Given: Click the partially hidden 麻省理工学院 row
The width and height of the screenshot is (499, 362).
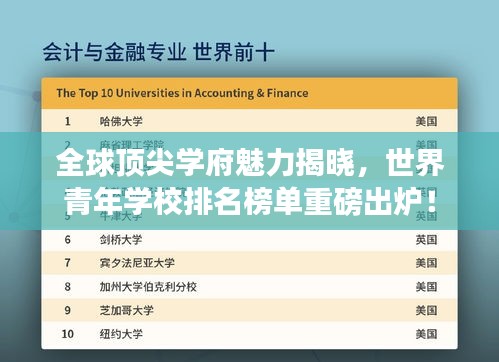Looking at the screenshot, I should click(249, 144).
